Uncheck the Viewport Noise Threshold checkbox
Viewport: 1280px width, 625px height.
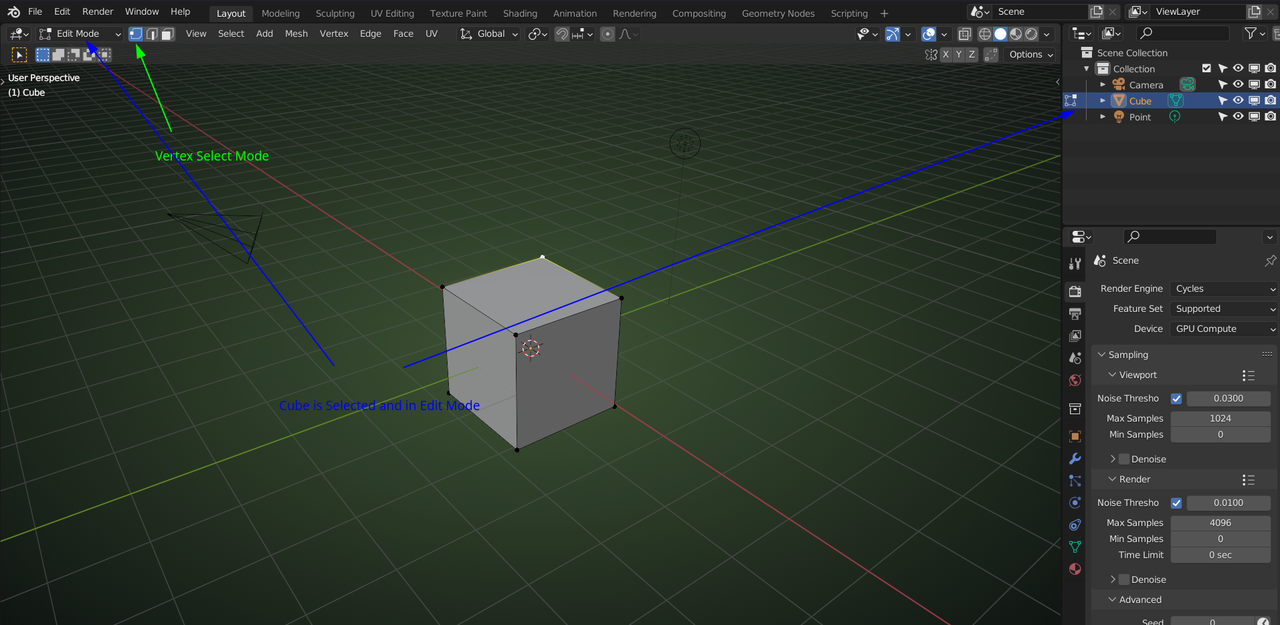click(x=1176, y=399)
